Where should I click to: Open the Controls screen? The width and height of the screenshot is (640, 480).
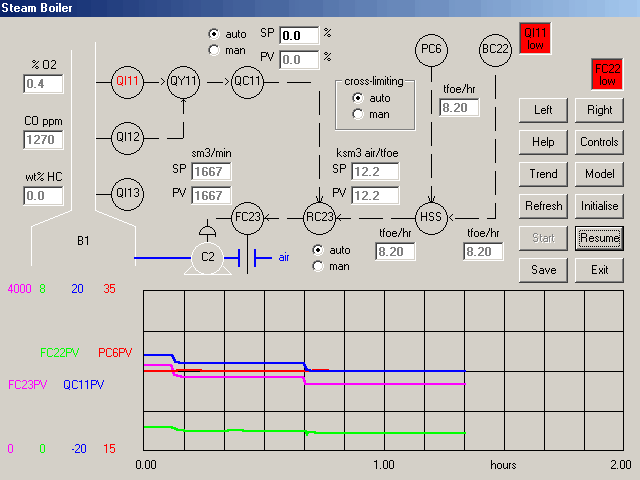click(599, 142)
